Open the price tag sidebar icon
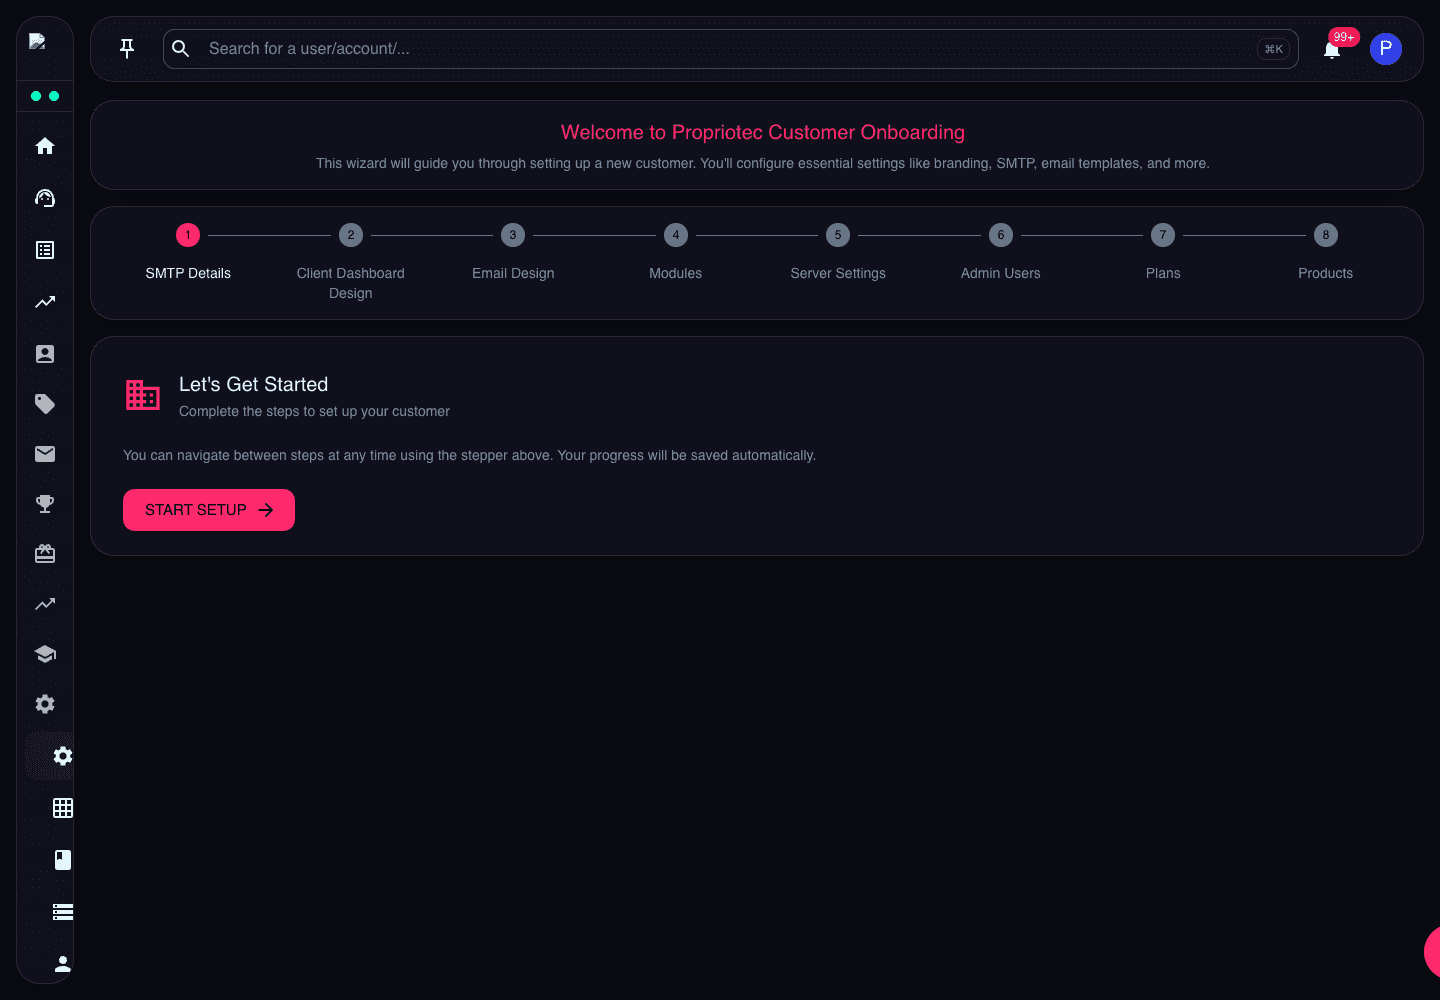The height and width of the screenshot is (1000, 1440). point(45,404)
